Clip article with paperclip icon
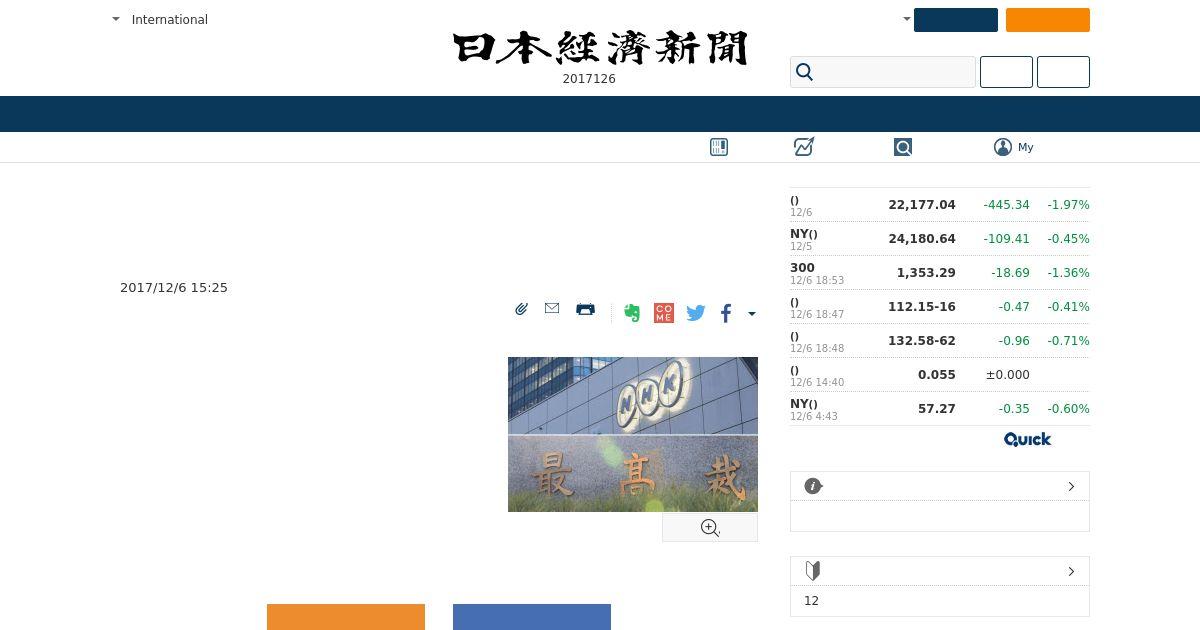Screen dimensions: 1200x630 click(521, 309)
